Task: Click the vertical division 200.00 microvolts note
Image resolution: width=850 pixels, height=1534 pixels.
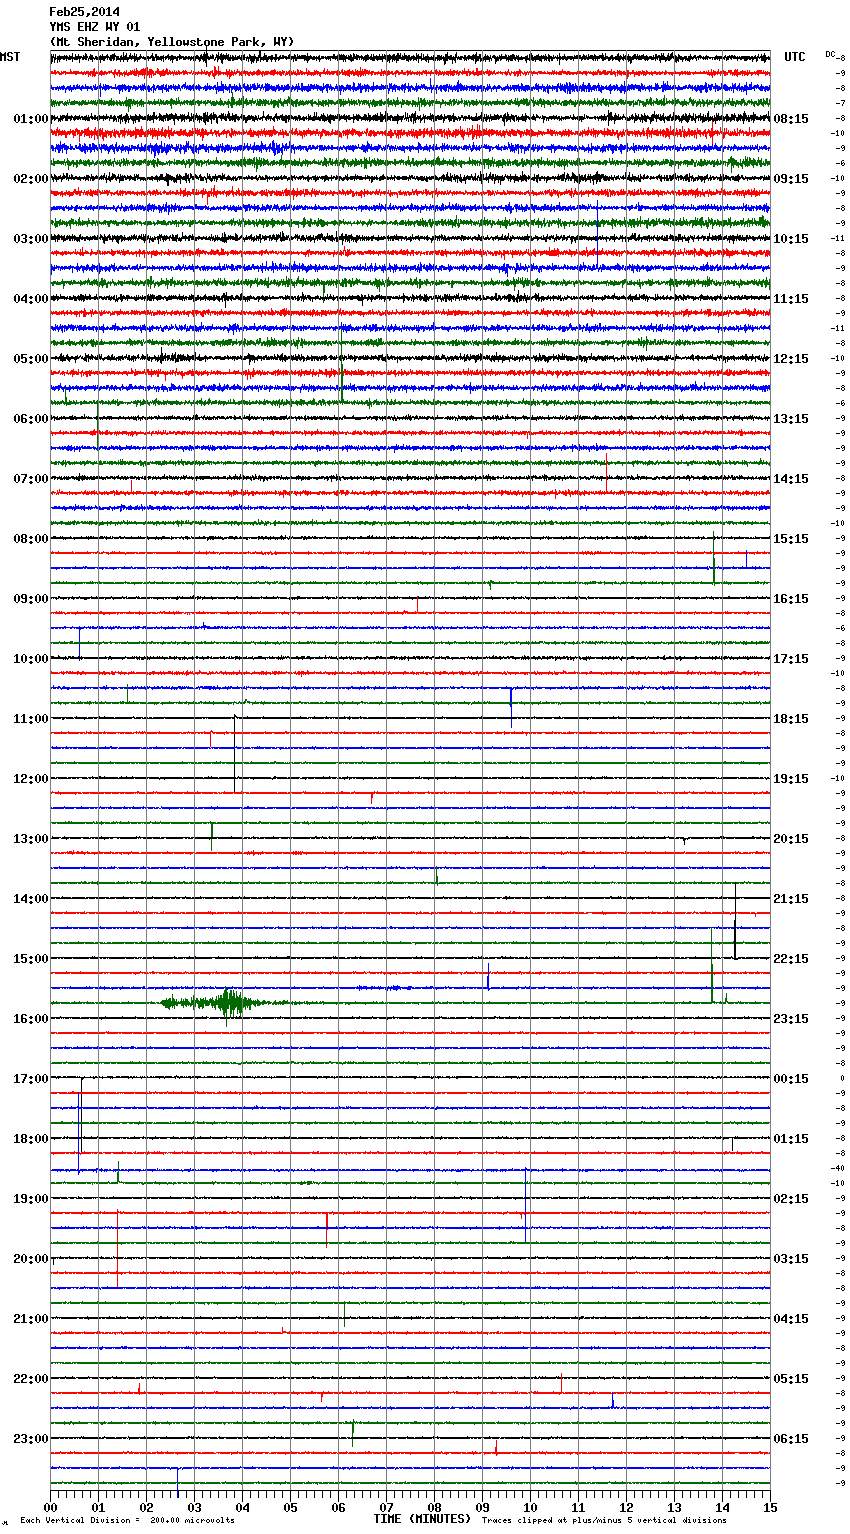Action: 127,1521
